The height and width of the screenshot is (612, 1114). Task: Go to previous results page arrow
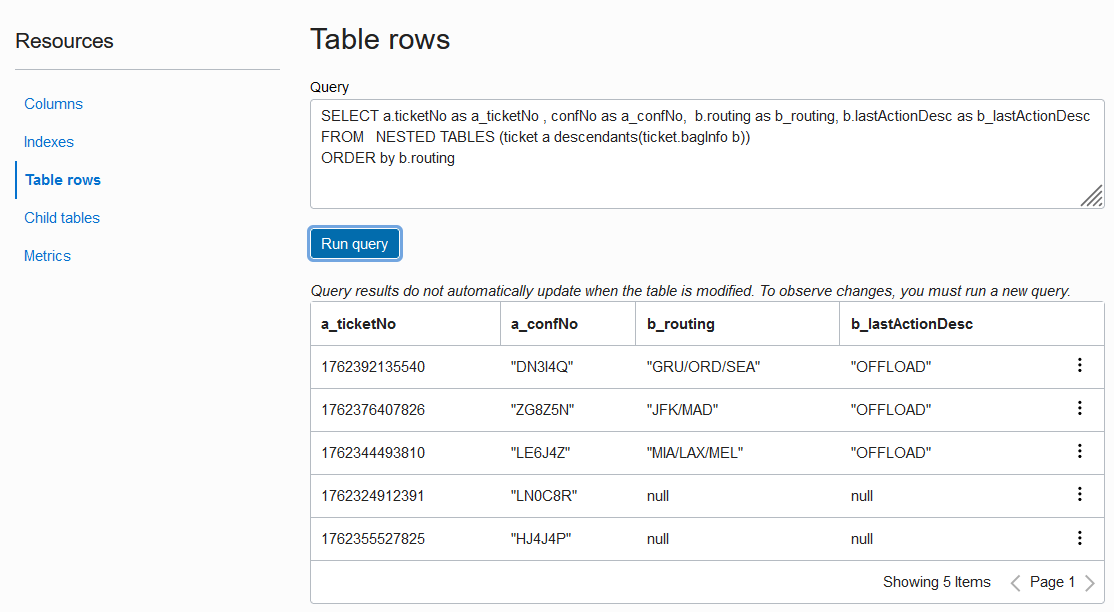1015,583
